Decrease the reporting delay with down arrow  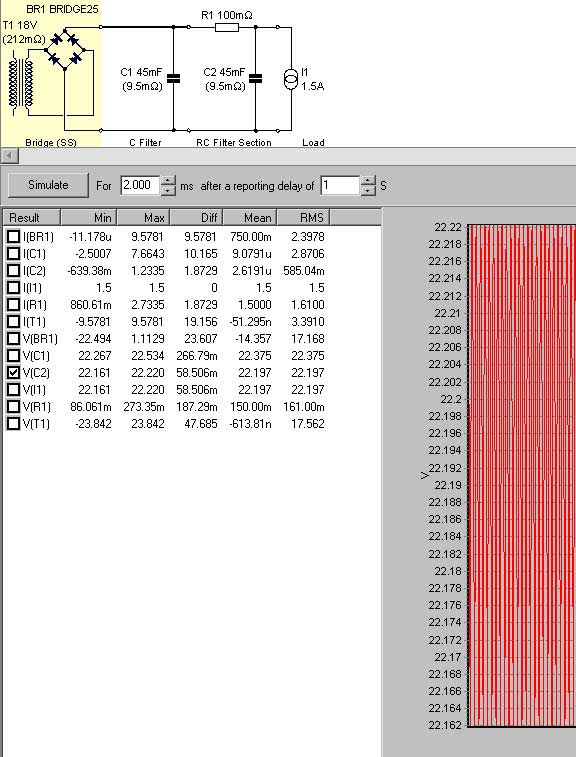[367, 190]
